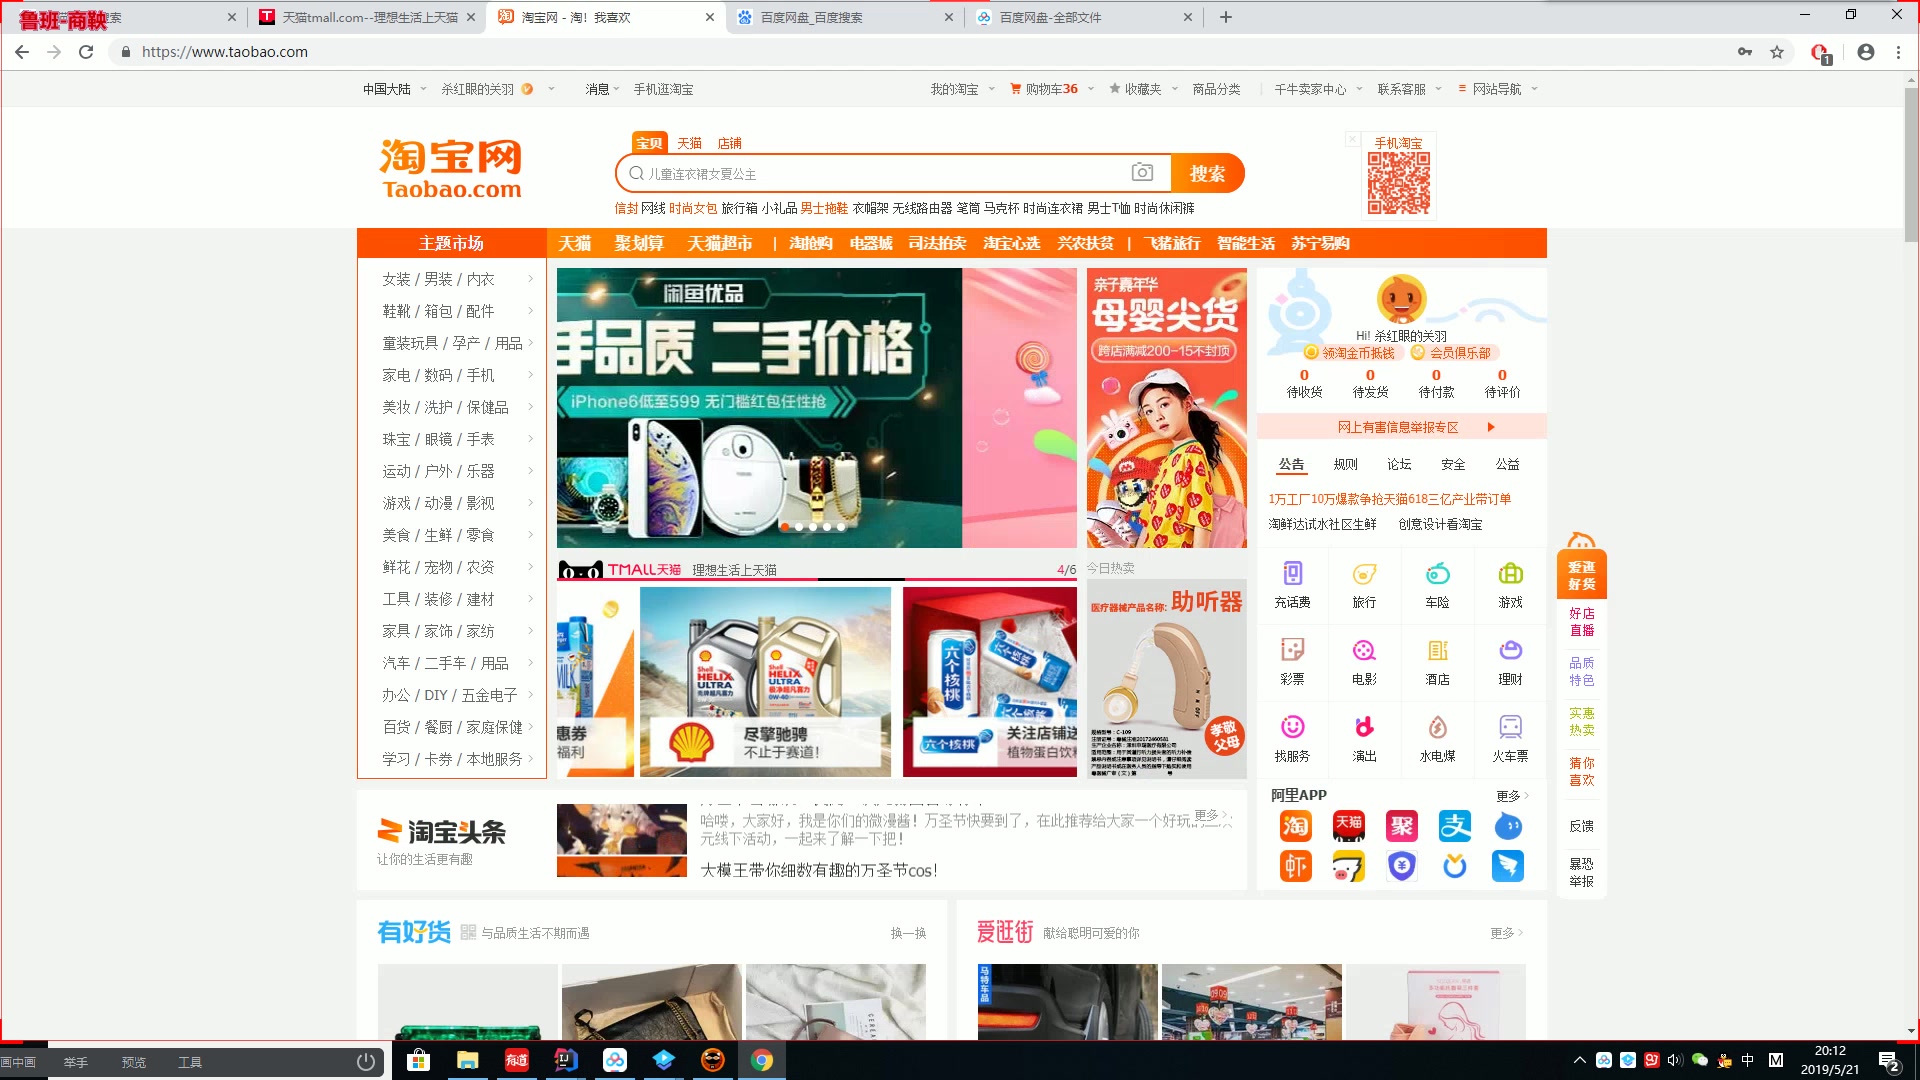Expand the 女装 / 男装 / 内衣 category

452,279
